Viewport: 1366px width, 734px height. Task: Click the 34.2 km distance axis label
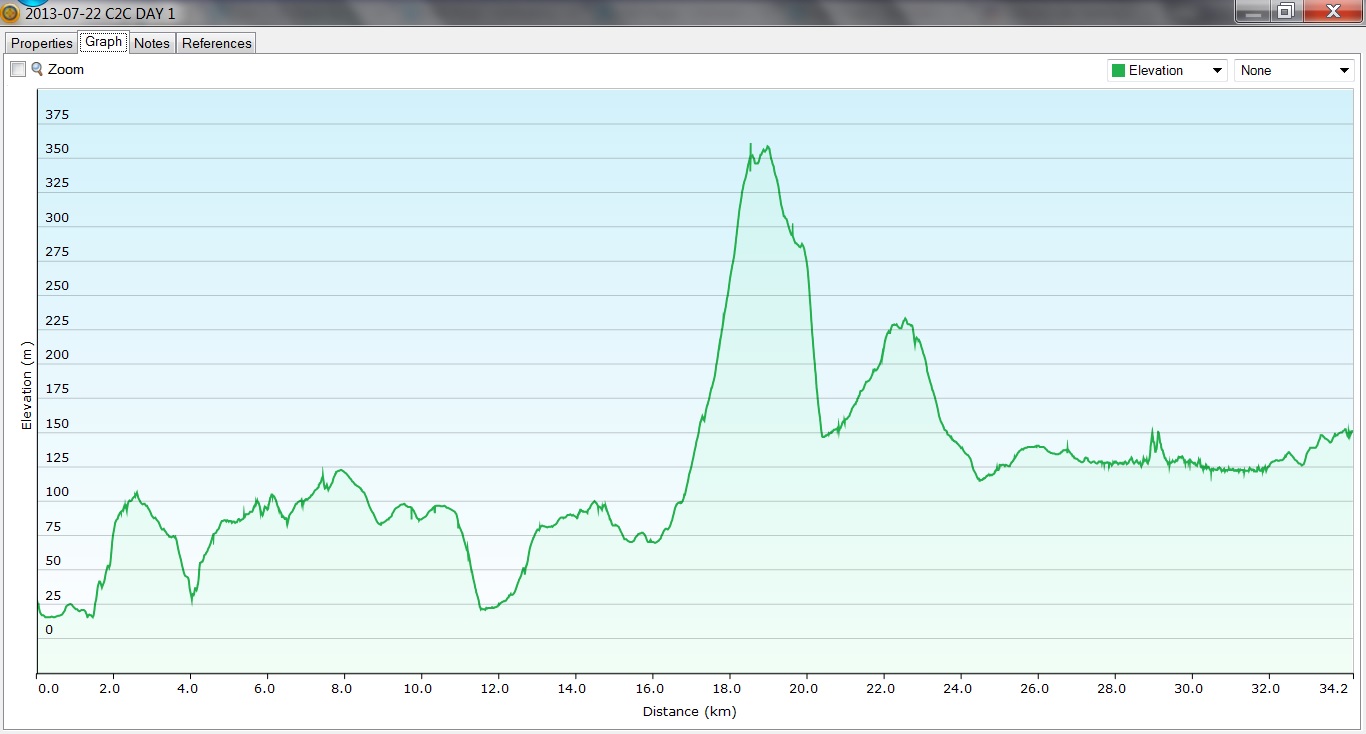pos(1336,689)
